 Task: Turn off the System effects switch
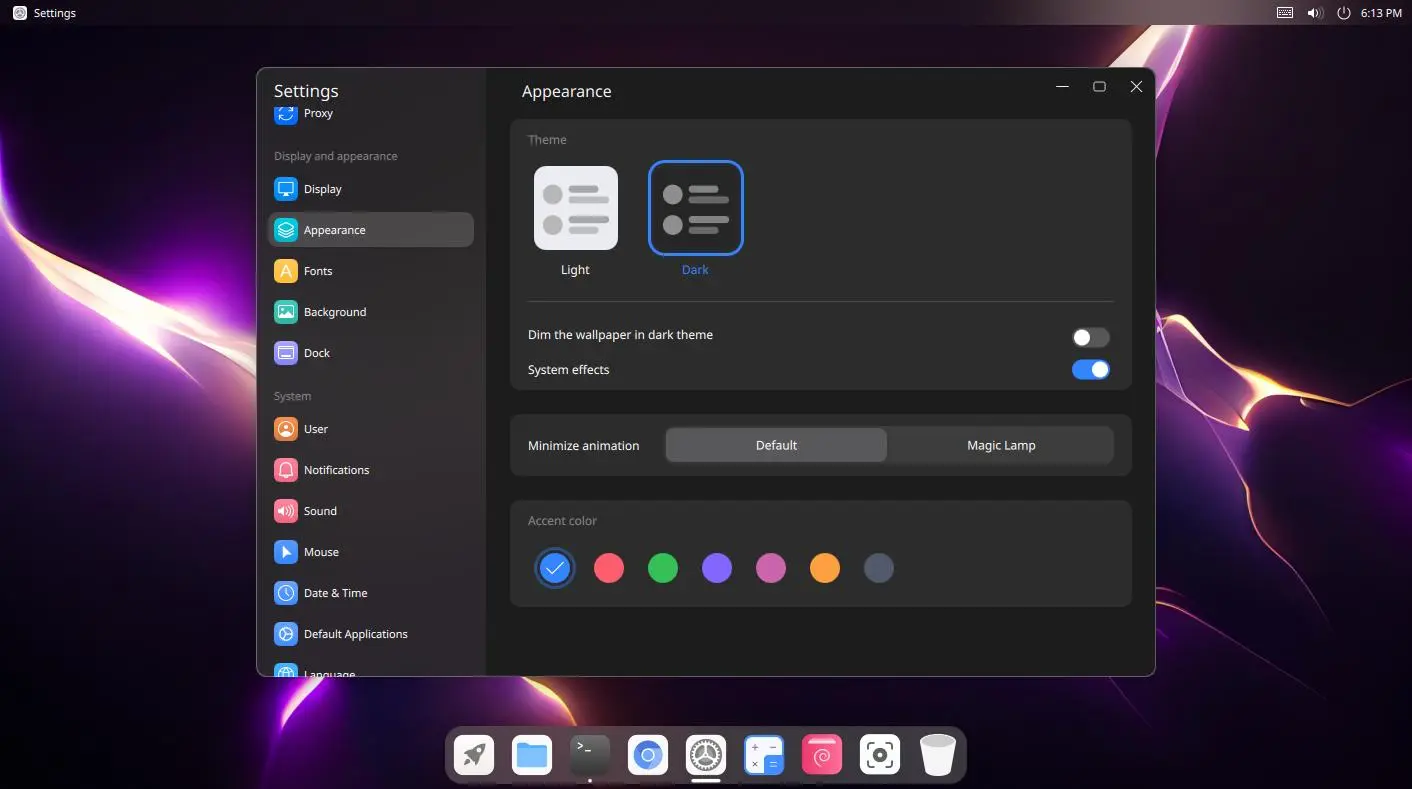1090,370
